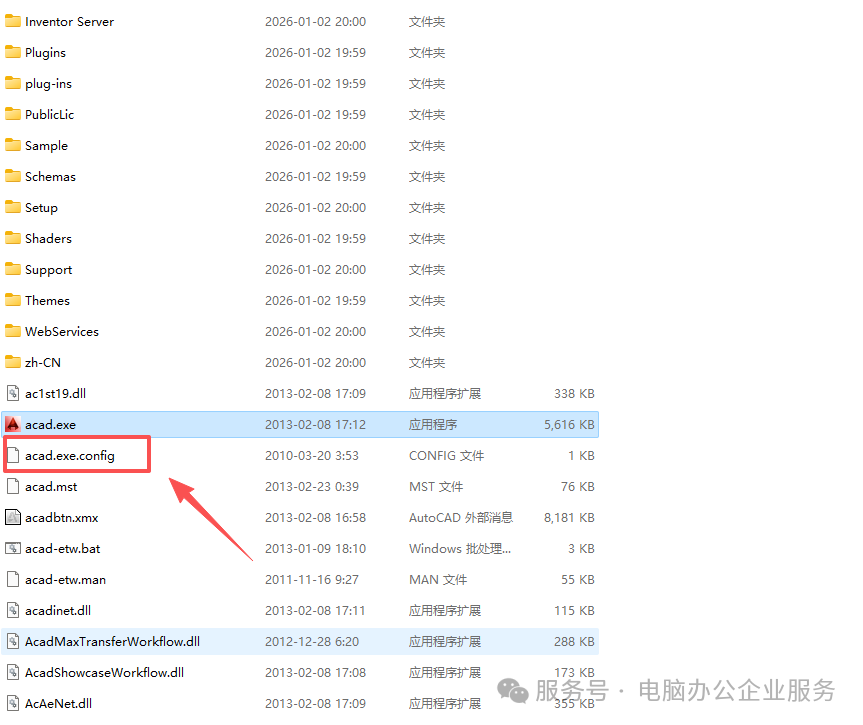Screen dimensions: 863x725
Task: Click the zh-CN folder icon
Action: (13, 362)
